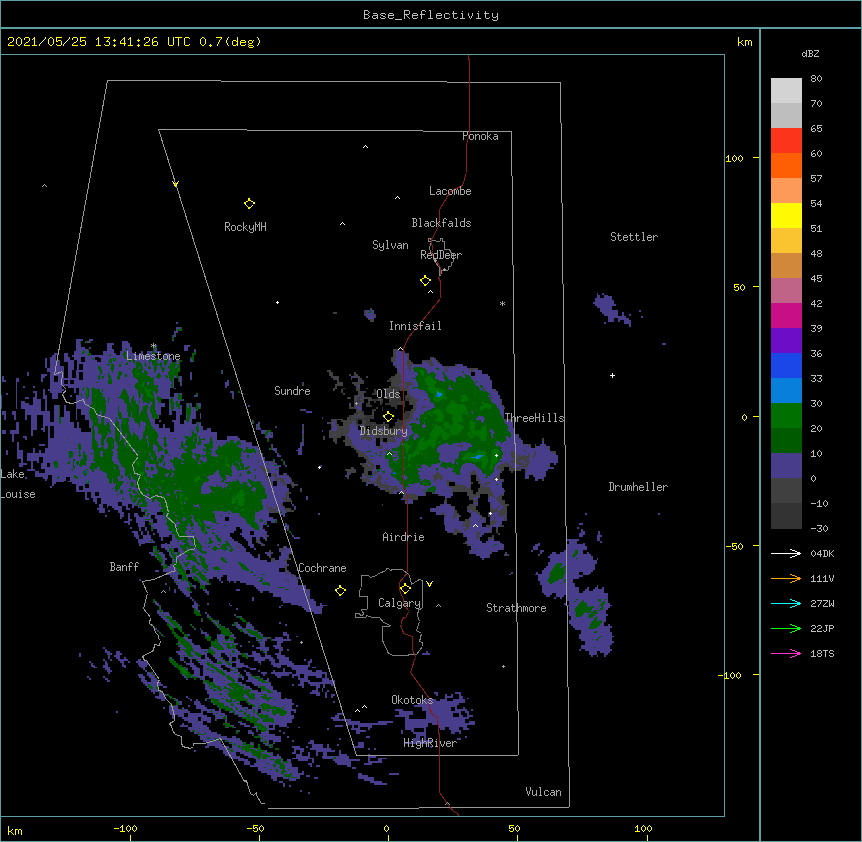Click the Banff label
This screenshot has height=842, width=862.
click(x=124, y=567)
